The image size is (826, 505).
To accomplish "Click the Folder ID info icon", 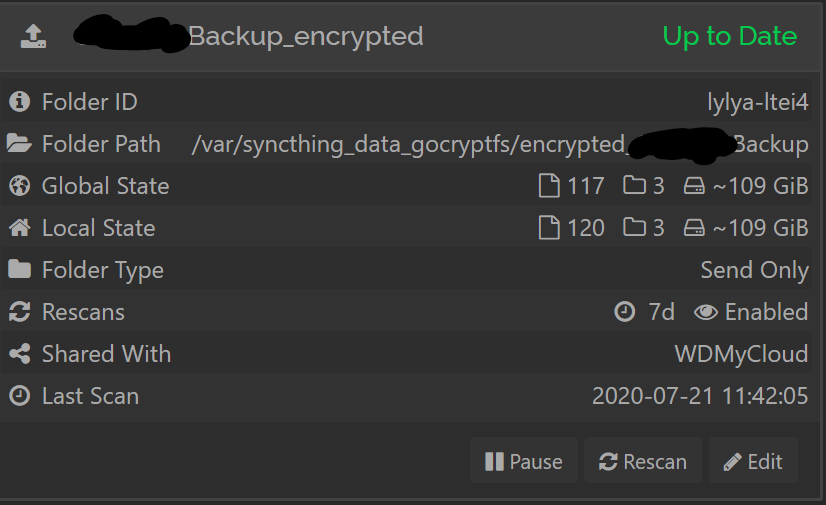I will point(19,101).
